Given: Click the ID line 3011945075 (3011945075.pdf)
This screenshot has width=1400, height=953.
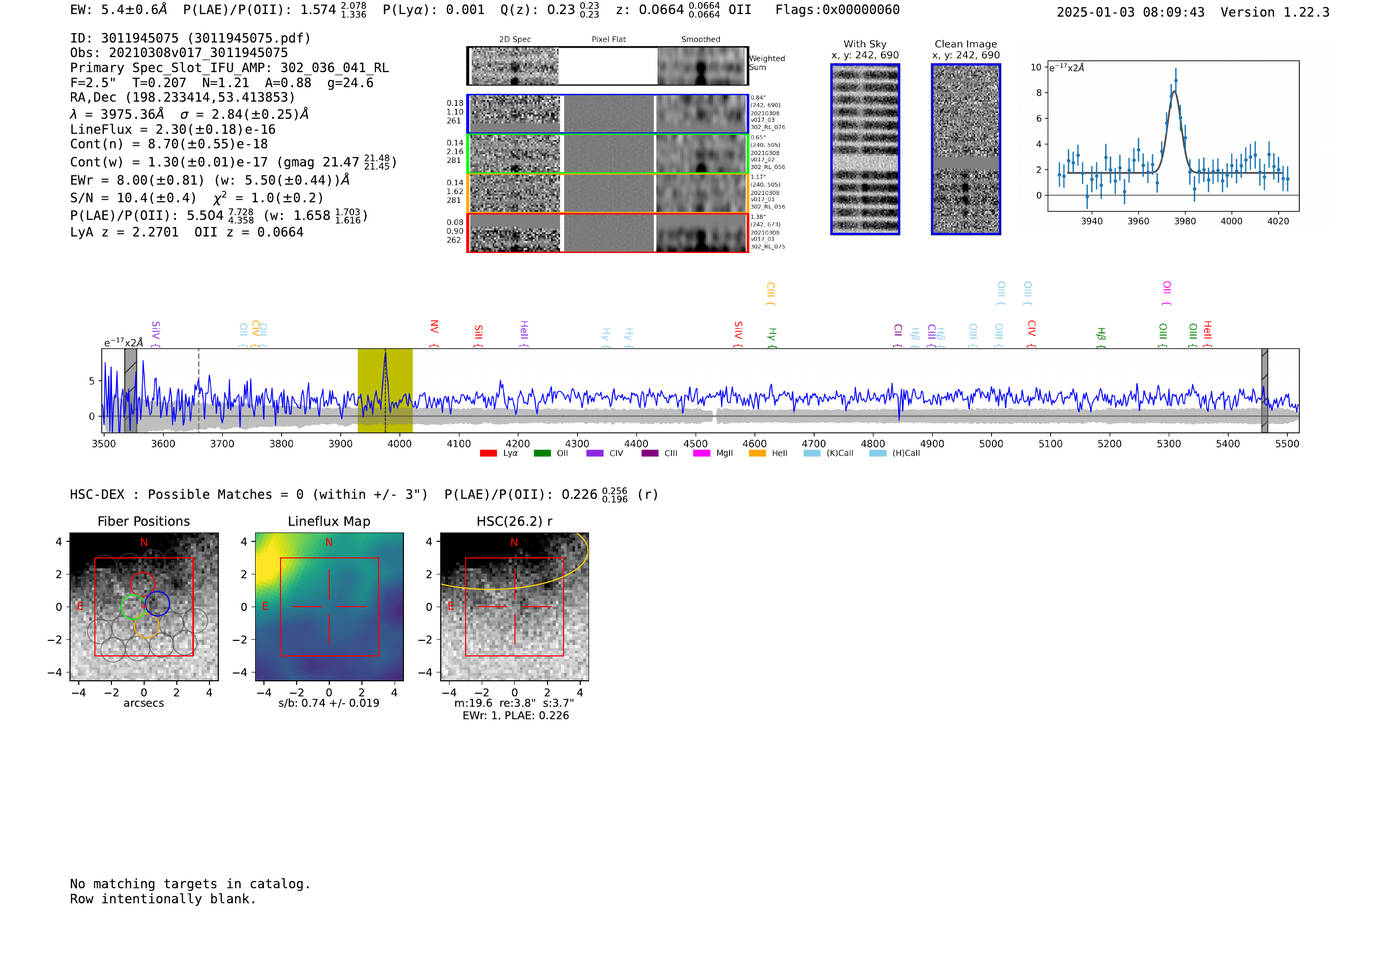Looking at the screenshot, I should (x=190, y=38).
